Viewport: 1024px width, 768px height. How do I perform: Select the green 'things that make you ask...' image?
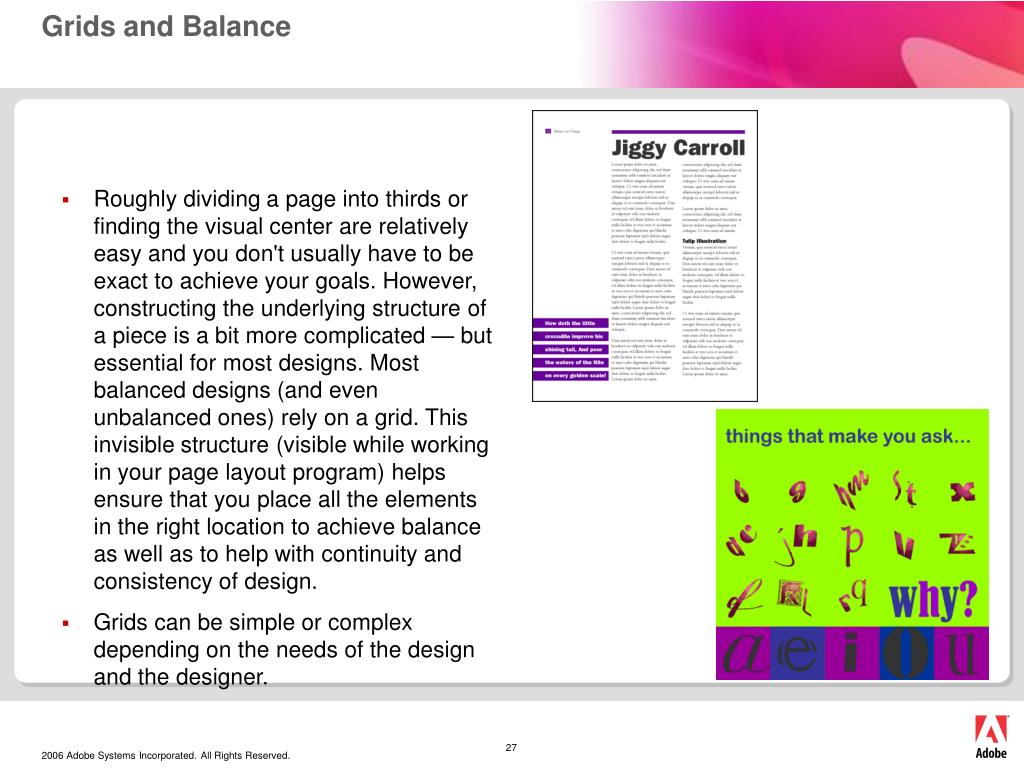click(852, 544)
